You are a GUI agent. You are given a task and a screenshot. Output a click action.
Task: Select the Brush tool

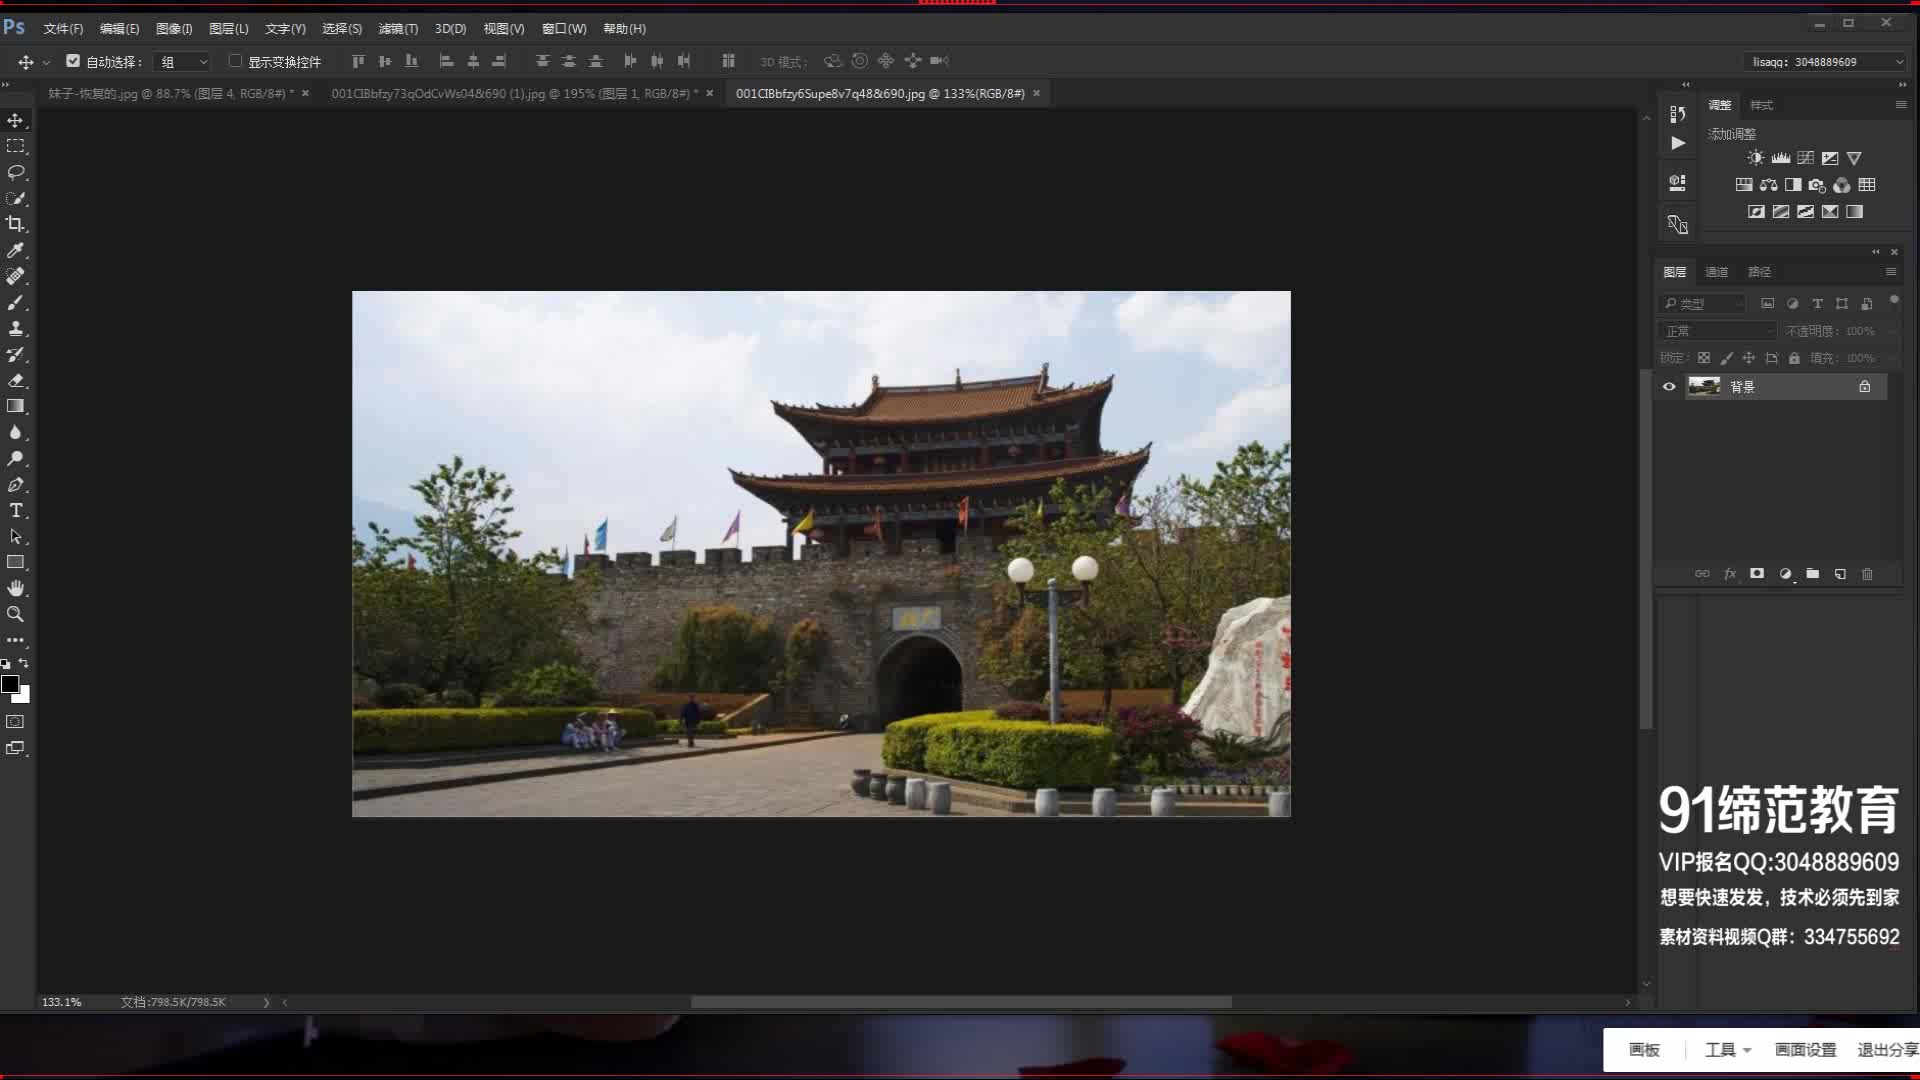click(15, 302)
